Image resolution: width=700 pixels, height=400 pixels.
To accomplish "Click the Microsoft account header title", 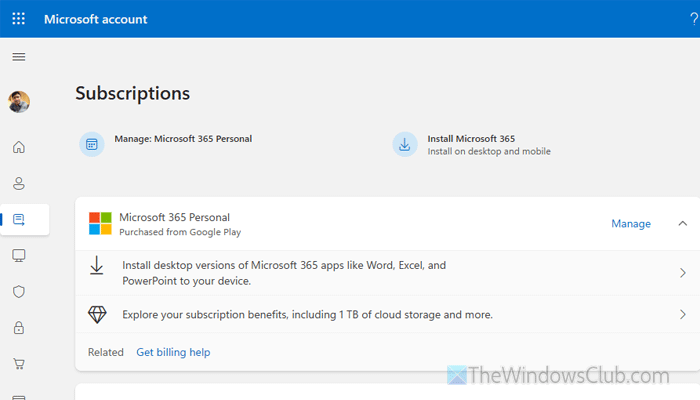I will (x=96, y=19).
